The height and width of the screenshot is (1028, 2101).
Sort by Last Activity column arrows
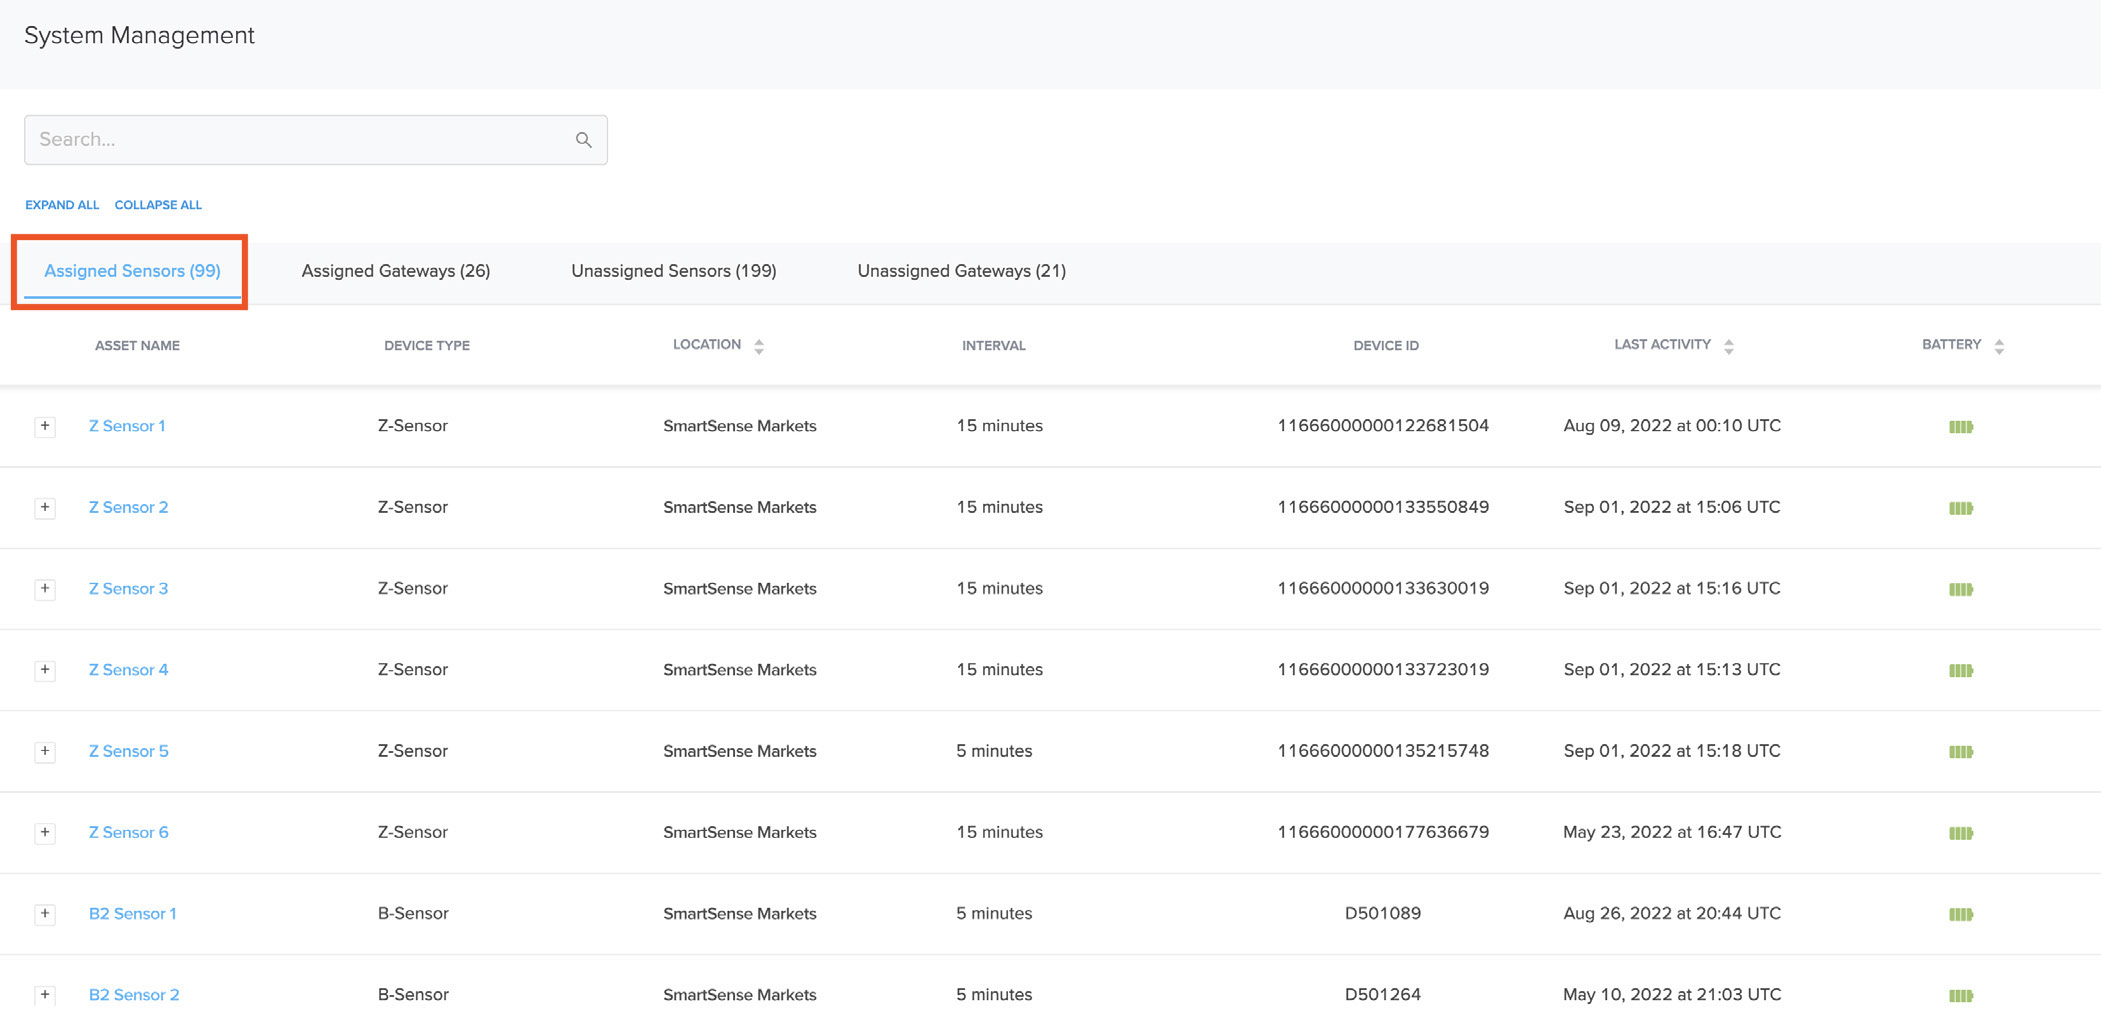pos(1729,346)
